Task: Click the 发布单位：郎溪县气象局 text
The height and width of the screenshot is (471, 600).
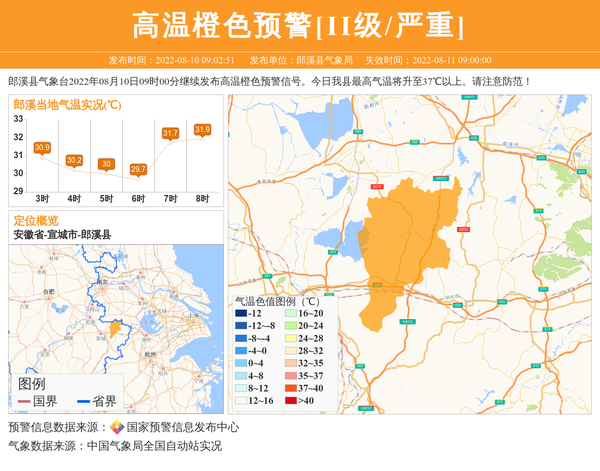Action: pos(301,60)
